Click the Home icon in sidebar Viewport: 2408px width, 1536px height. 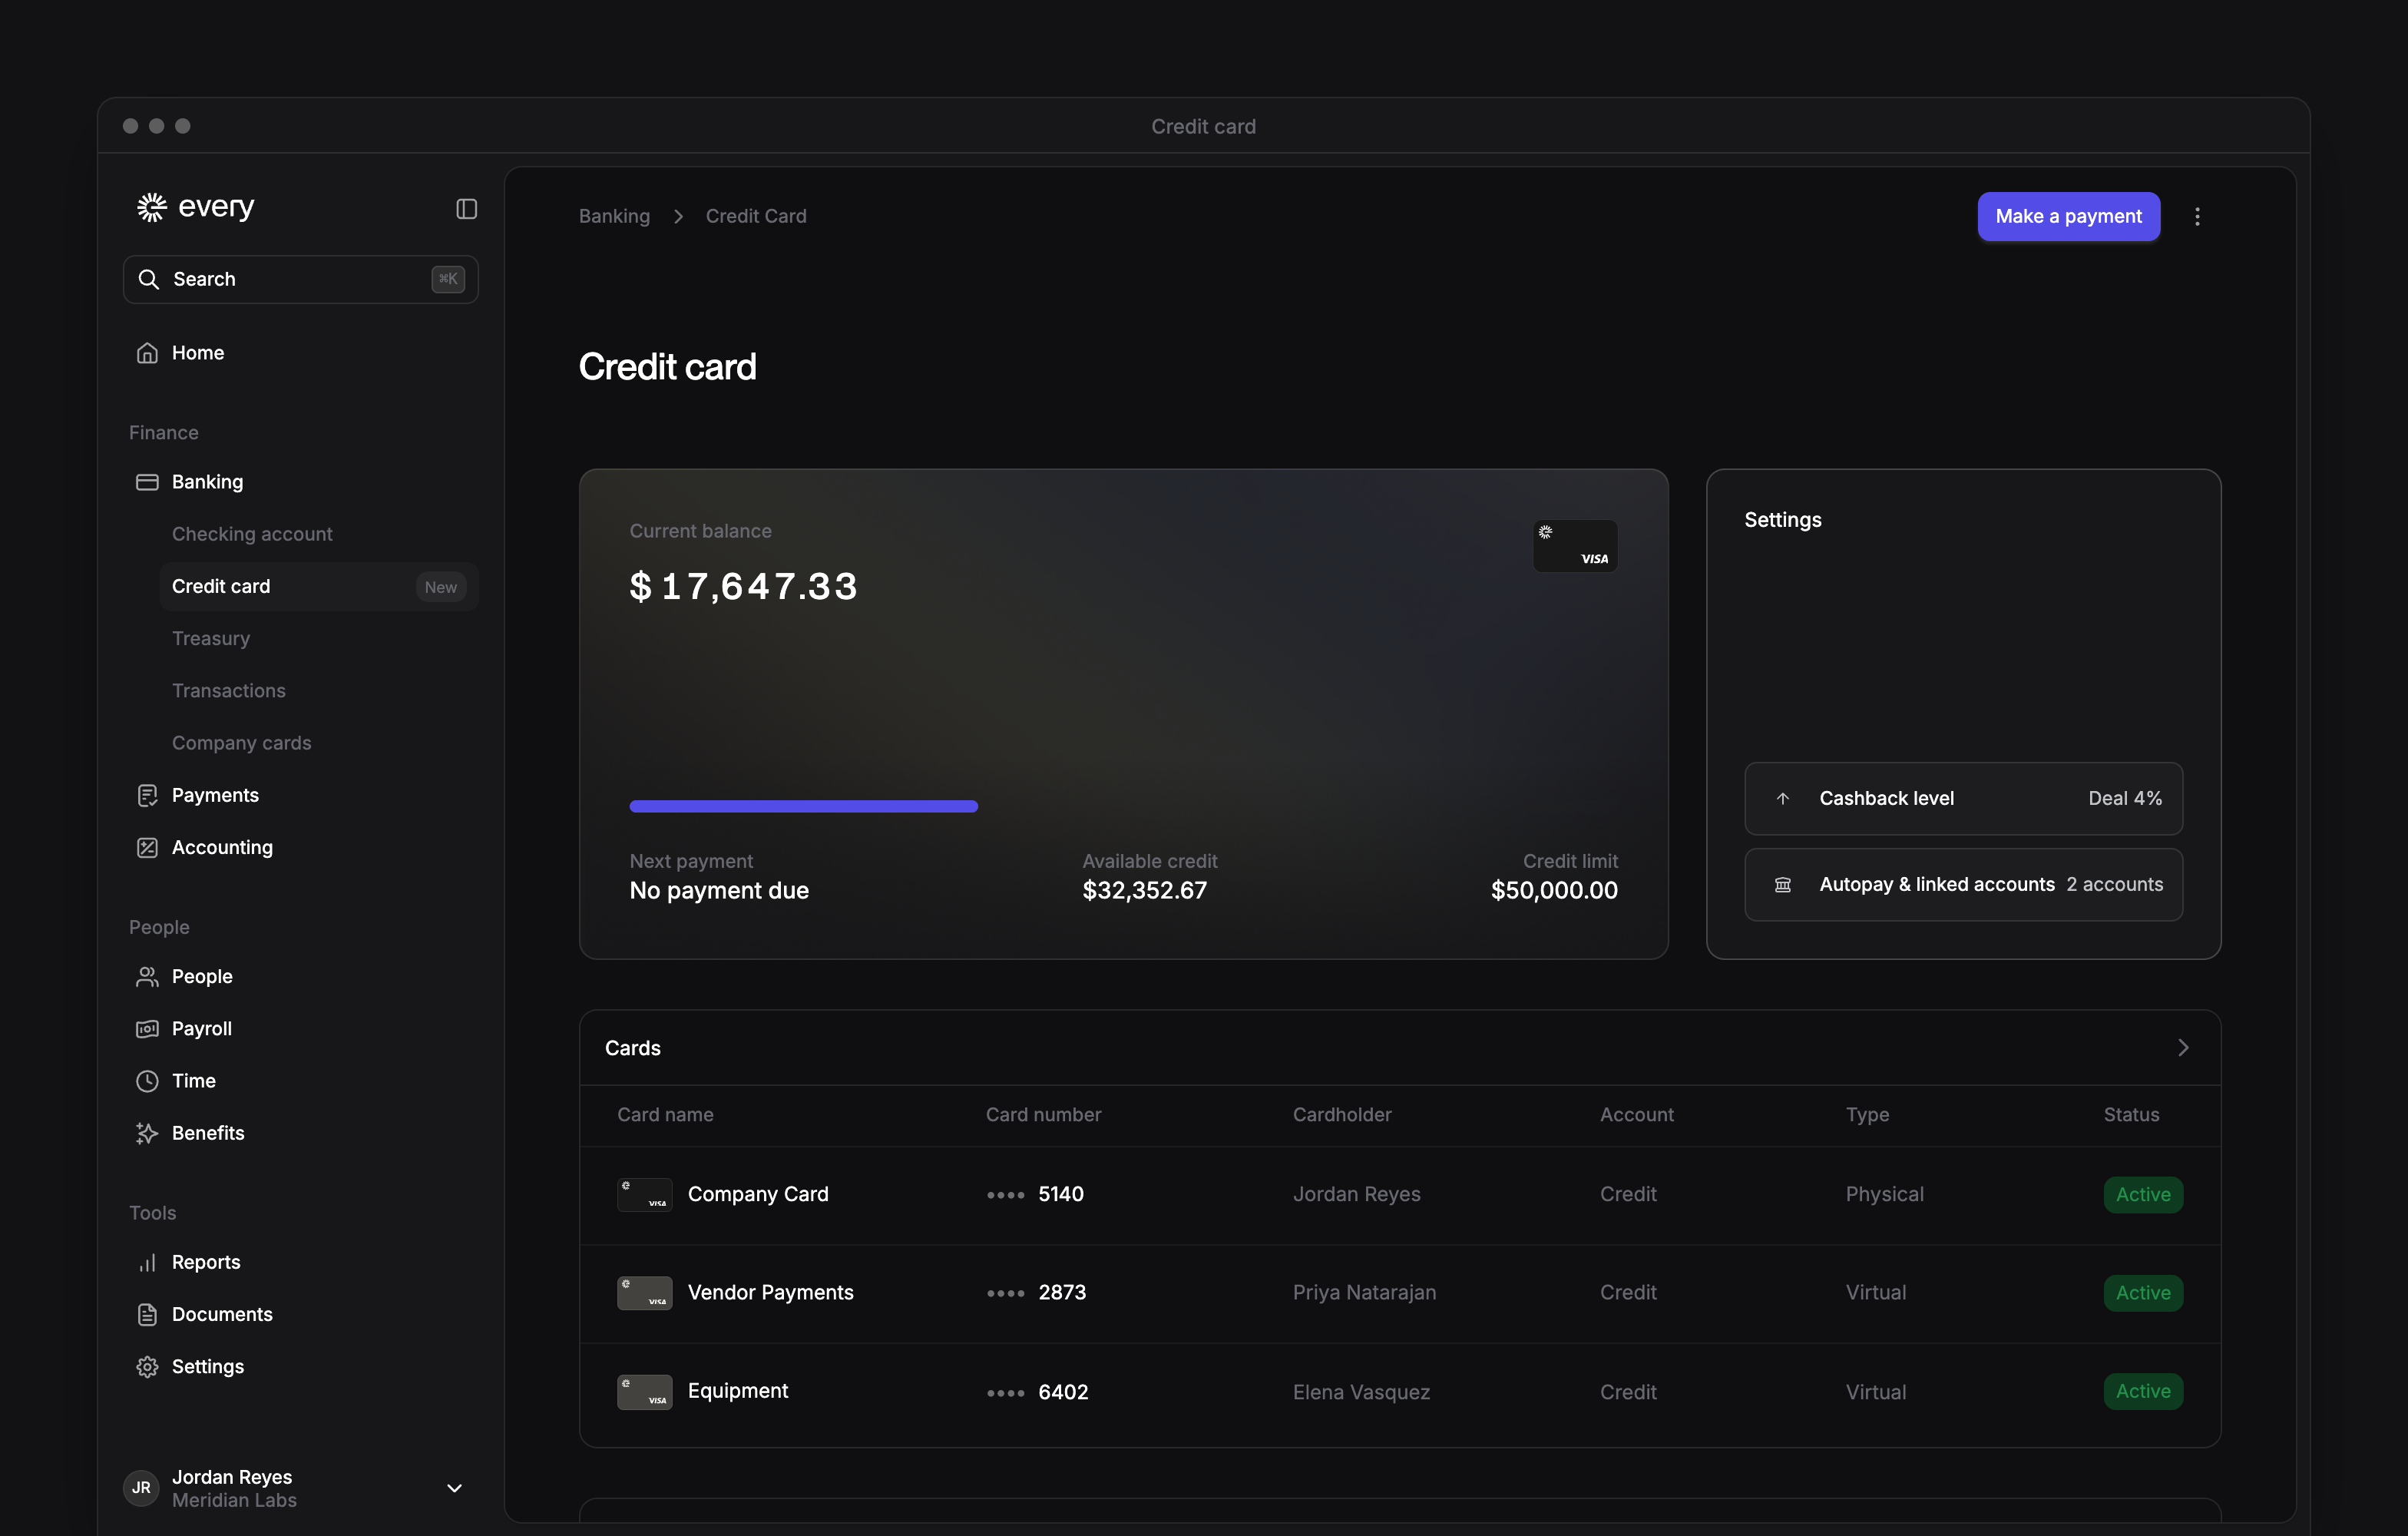[147, 353]
